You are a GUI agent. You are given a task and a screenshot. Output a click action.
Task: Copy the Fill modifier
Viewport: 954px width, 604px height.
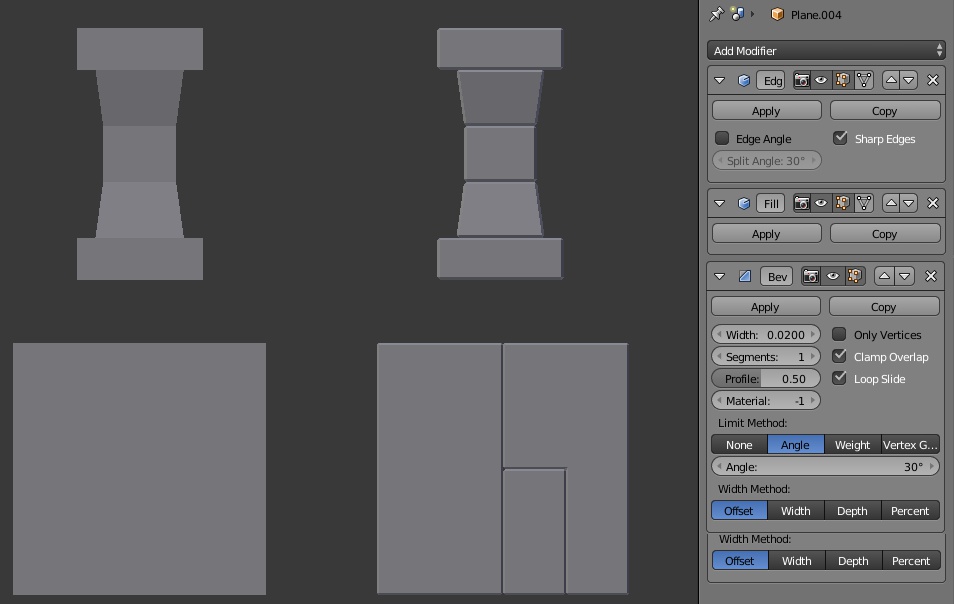(x=885, y=234)
